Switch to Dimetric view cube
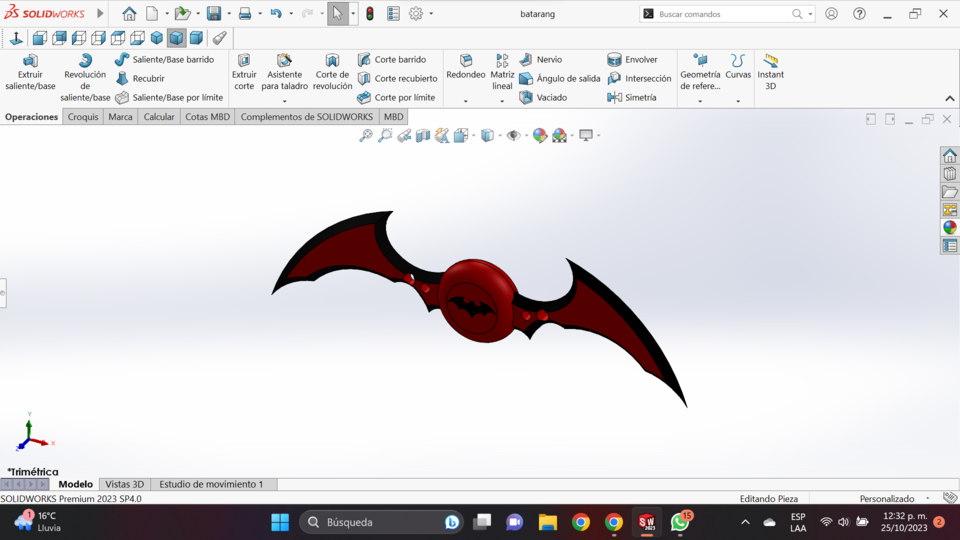 point(196,38)
